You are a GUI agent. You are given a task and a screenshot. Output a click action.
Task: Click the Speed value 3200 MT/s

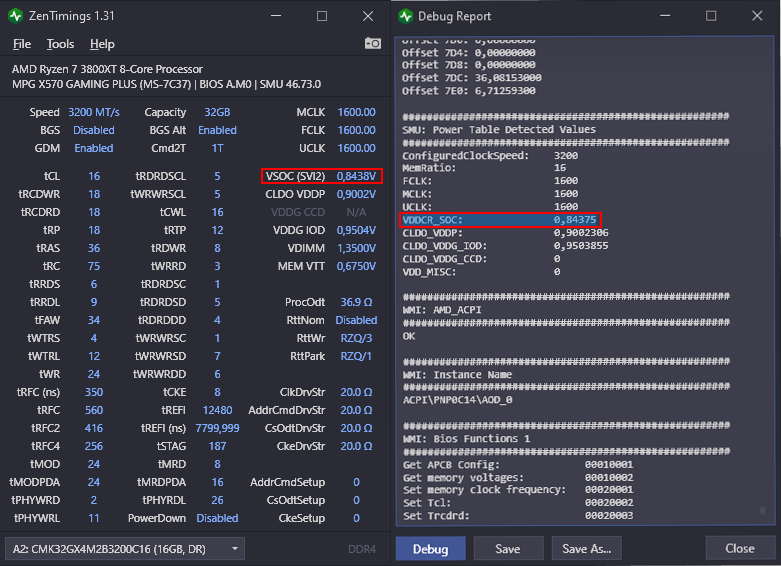tap(94, 113)
